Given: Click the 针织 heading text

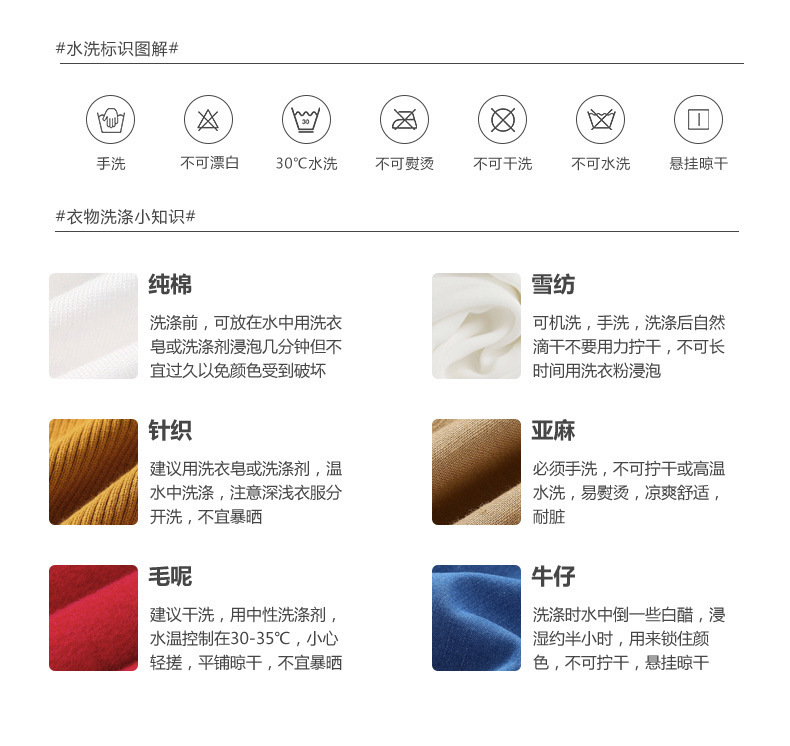Looking at the screenshot, I should (170, 431).
